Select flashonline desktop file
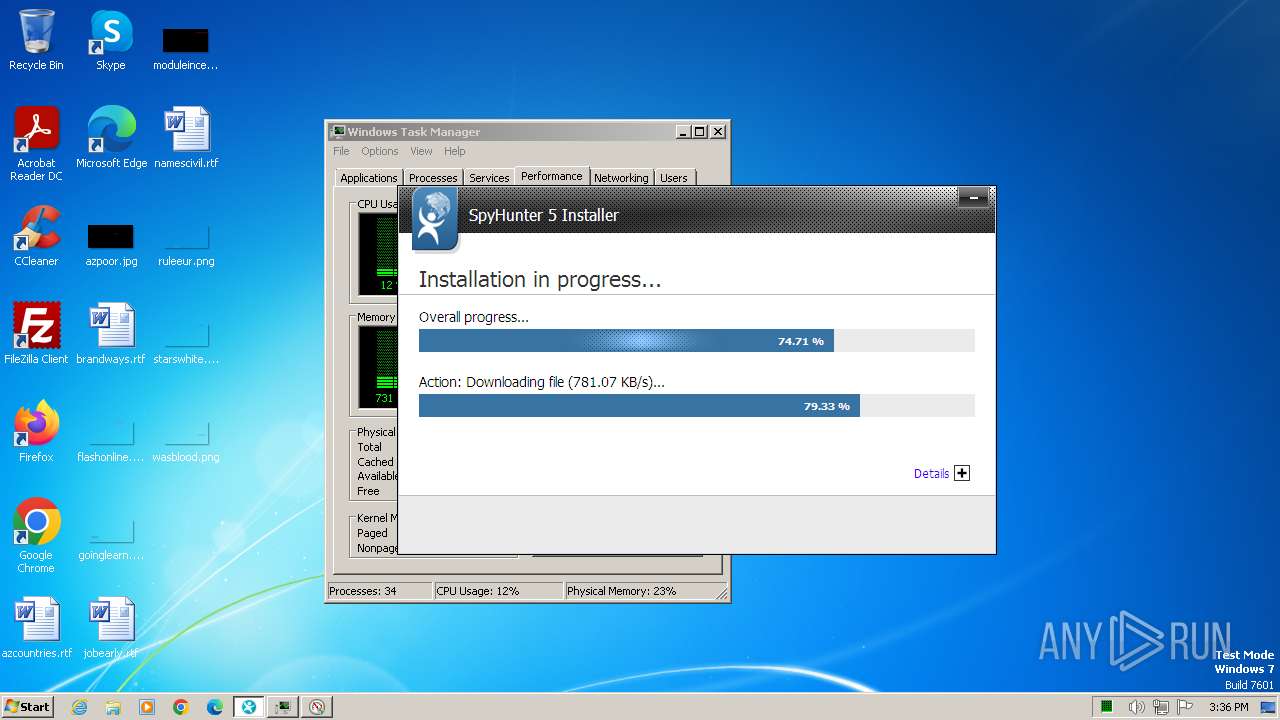The image size is (1280, 720). tap(111, 440)
